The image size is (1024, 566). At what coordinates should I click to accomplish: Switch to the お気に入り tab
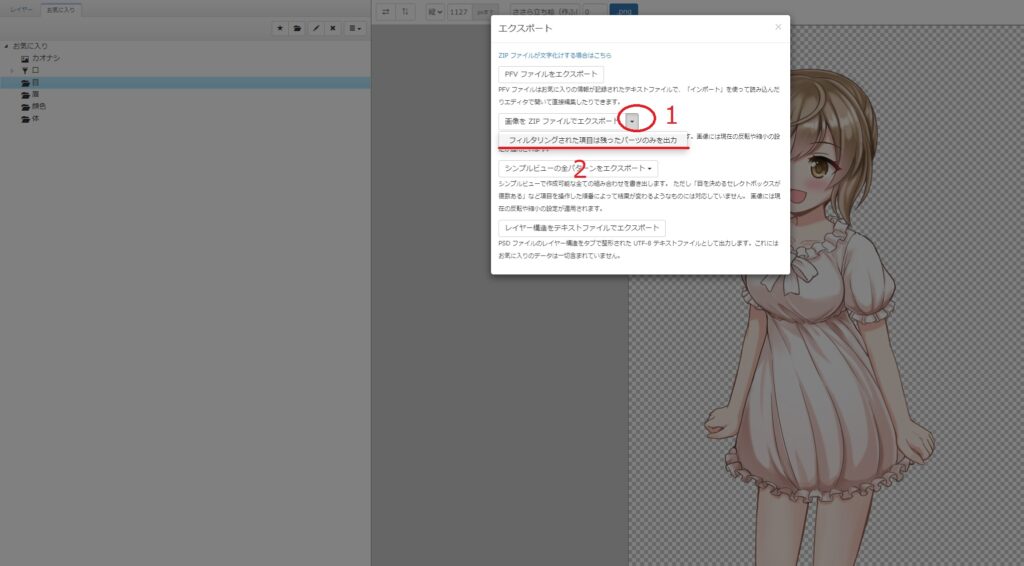[61, 10]
